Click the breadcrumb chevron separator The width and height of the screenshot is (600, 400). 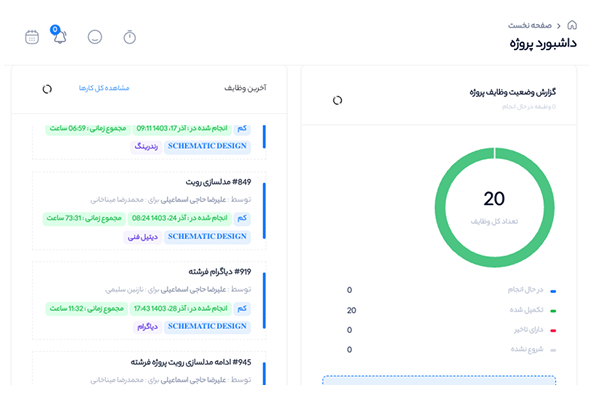(x=559, y=26)
